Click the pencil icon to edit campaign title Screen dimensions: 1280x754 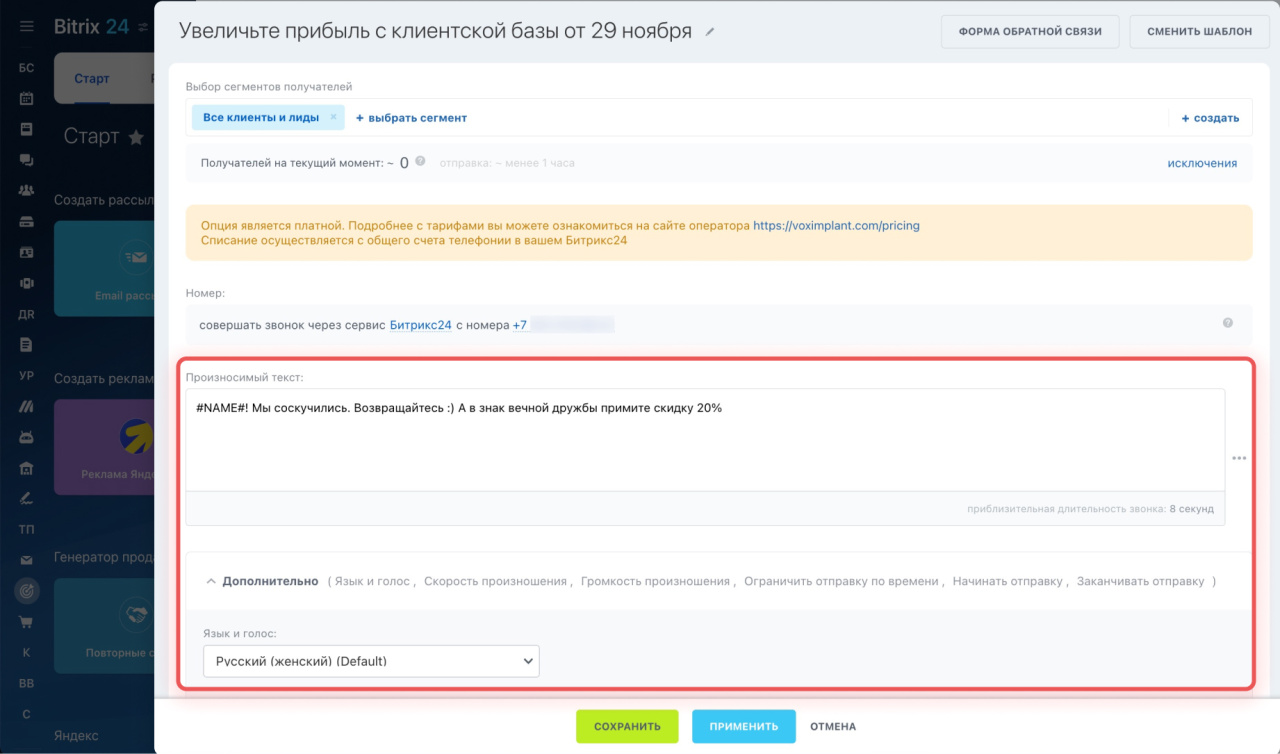(x=710, y=32)
